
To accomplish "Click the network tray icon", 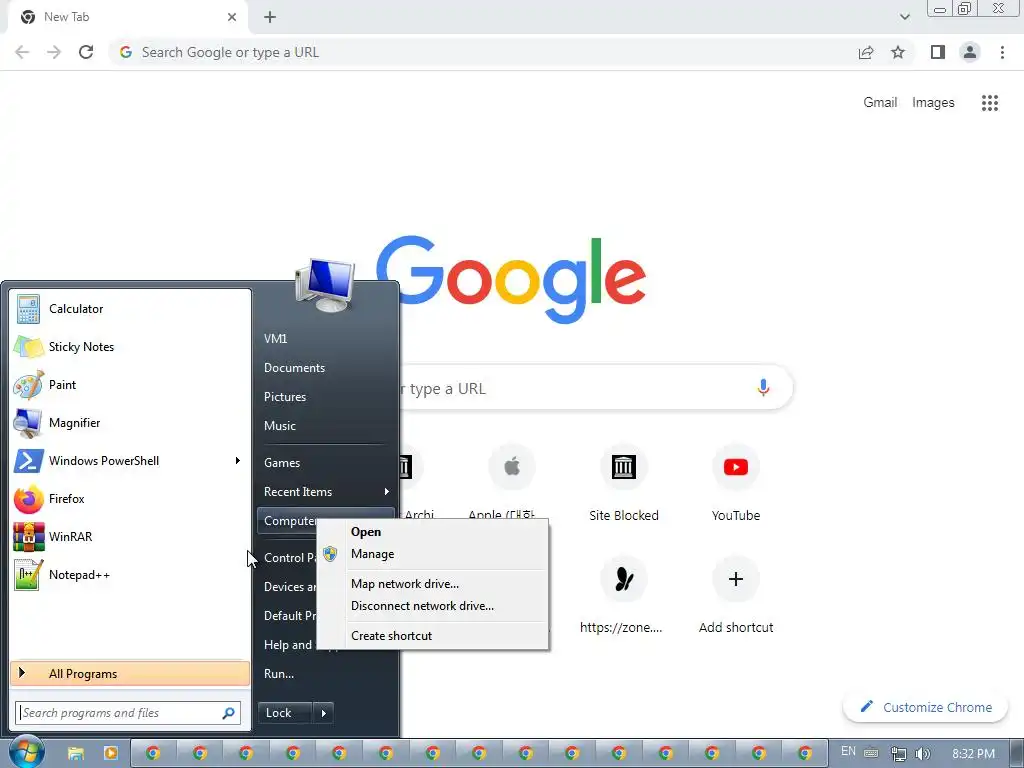I will [x=899, y=754].
